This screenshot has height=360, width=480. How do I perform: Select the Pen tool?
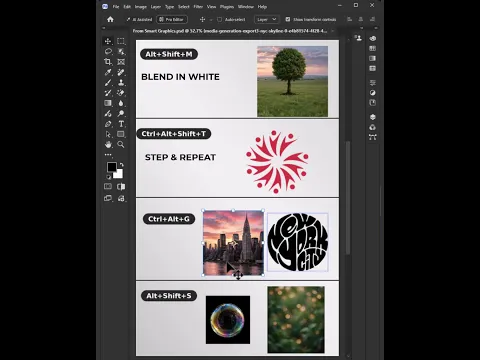coord(108,124)
